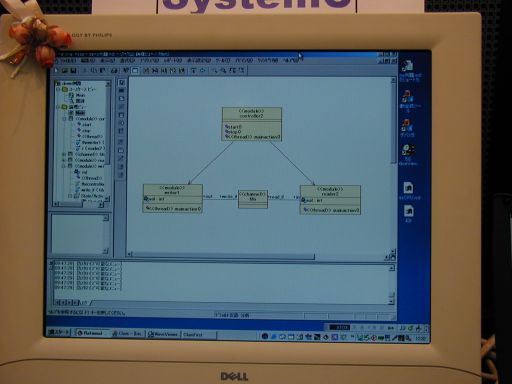Select the controller2 module class box
Viewport: 512px width, 384px height.
[x=252, y=124]
